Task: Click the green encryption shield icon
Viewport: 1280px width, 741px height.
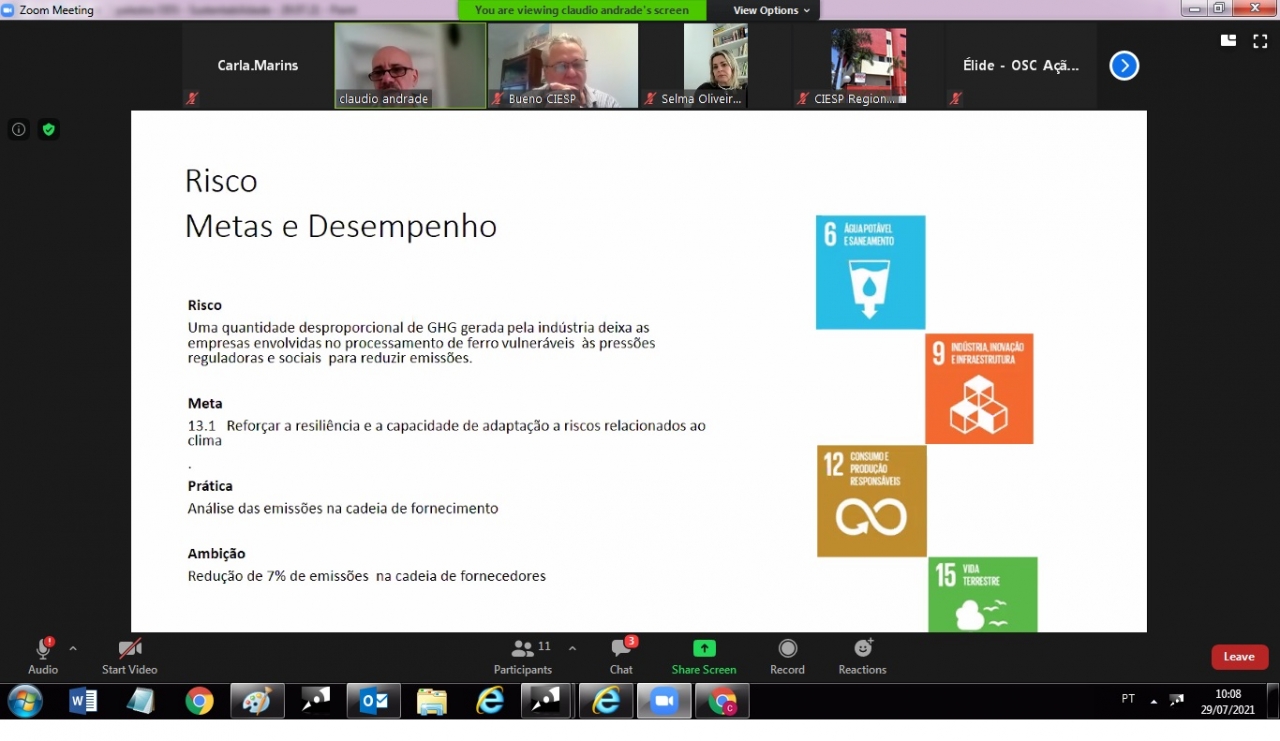Action: (x=48, y=129)
